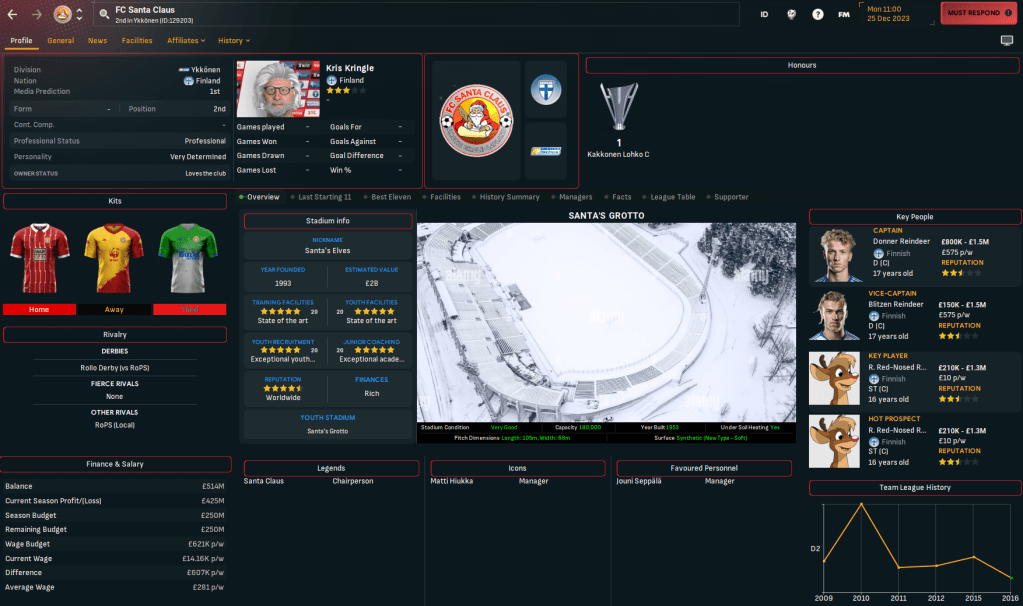Expand the Affiliates dropdown
1023x606 pixels.
point(186,41)
